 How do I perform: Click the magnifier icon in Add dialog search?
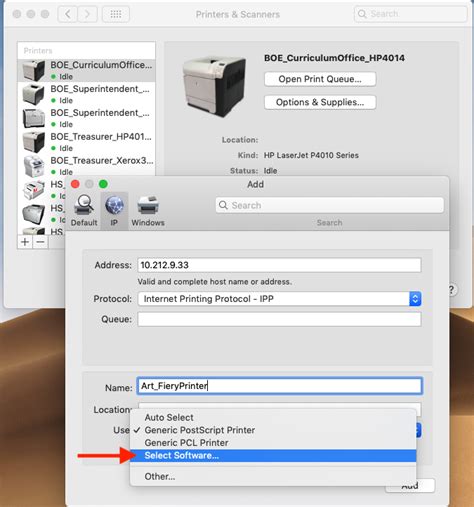tap(223, 205)
